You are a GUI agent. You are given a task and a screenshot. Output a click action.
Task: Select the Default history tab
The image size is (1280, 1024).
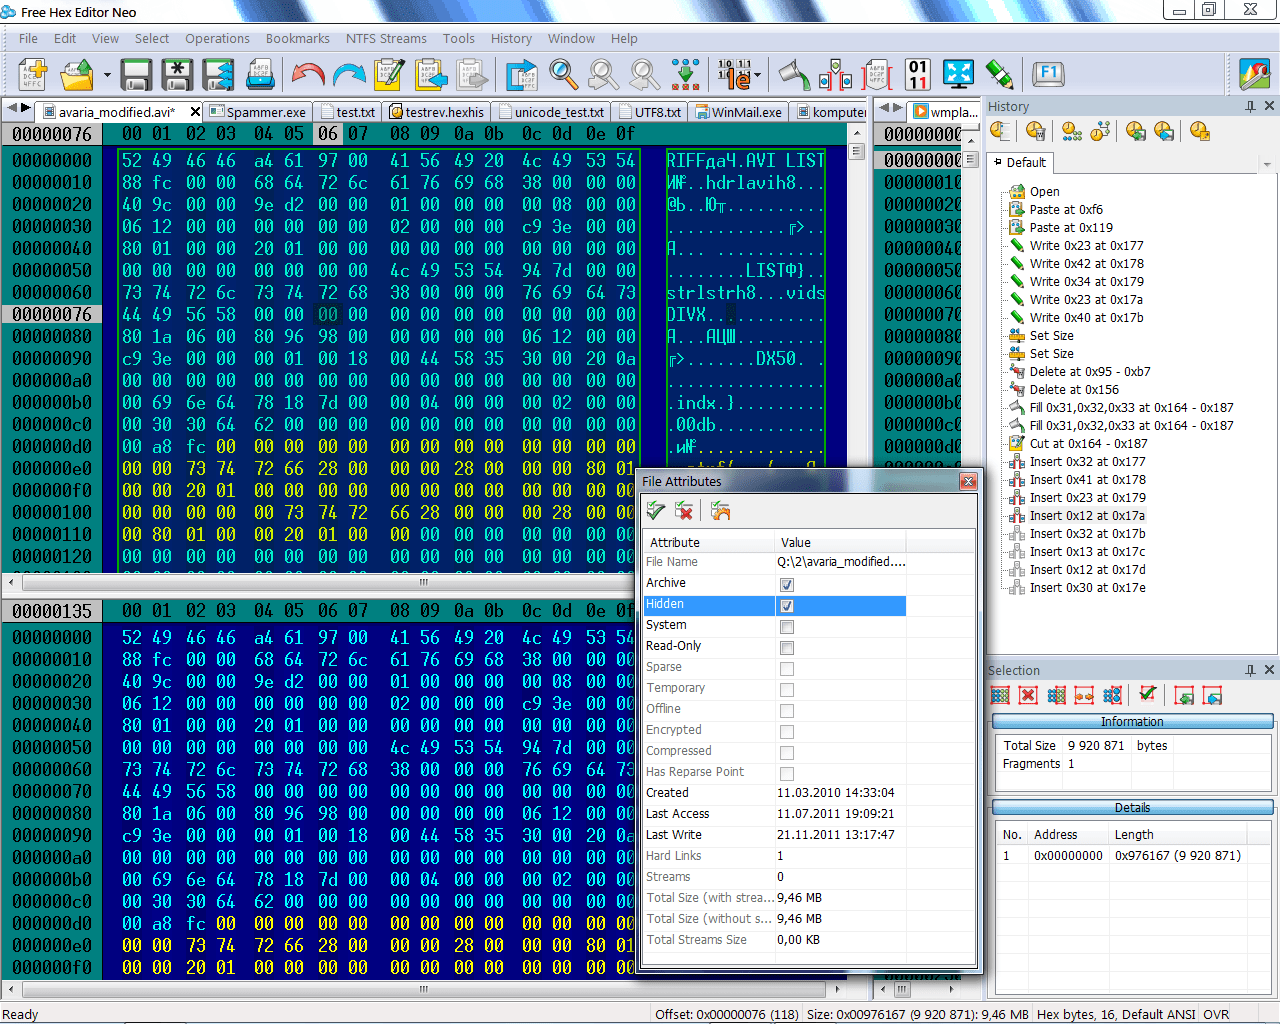point(1020,162)
